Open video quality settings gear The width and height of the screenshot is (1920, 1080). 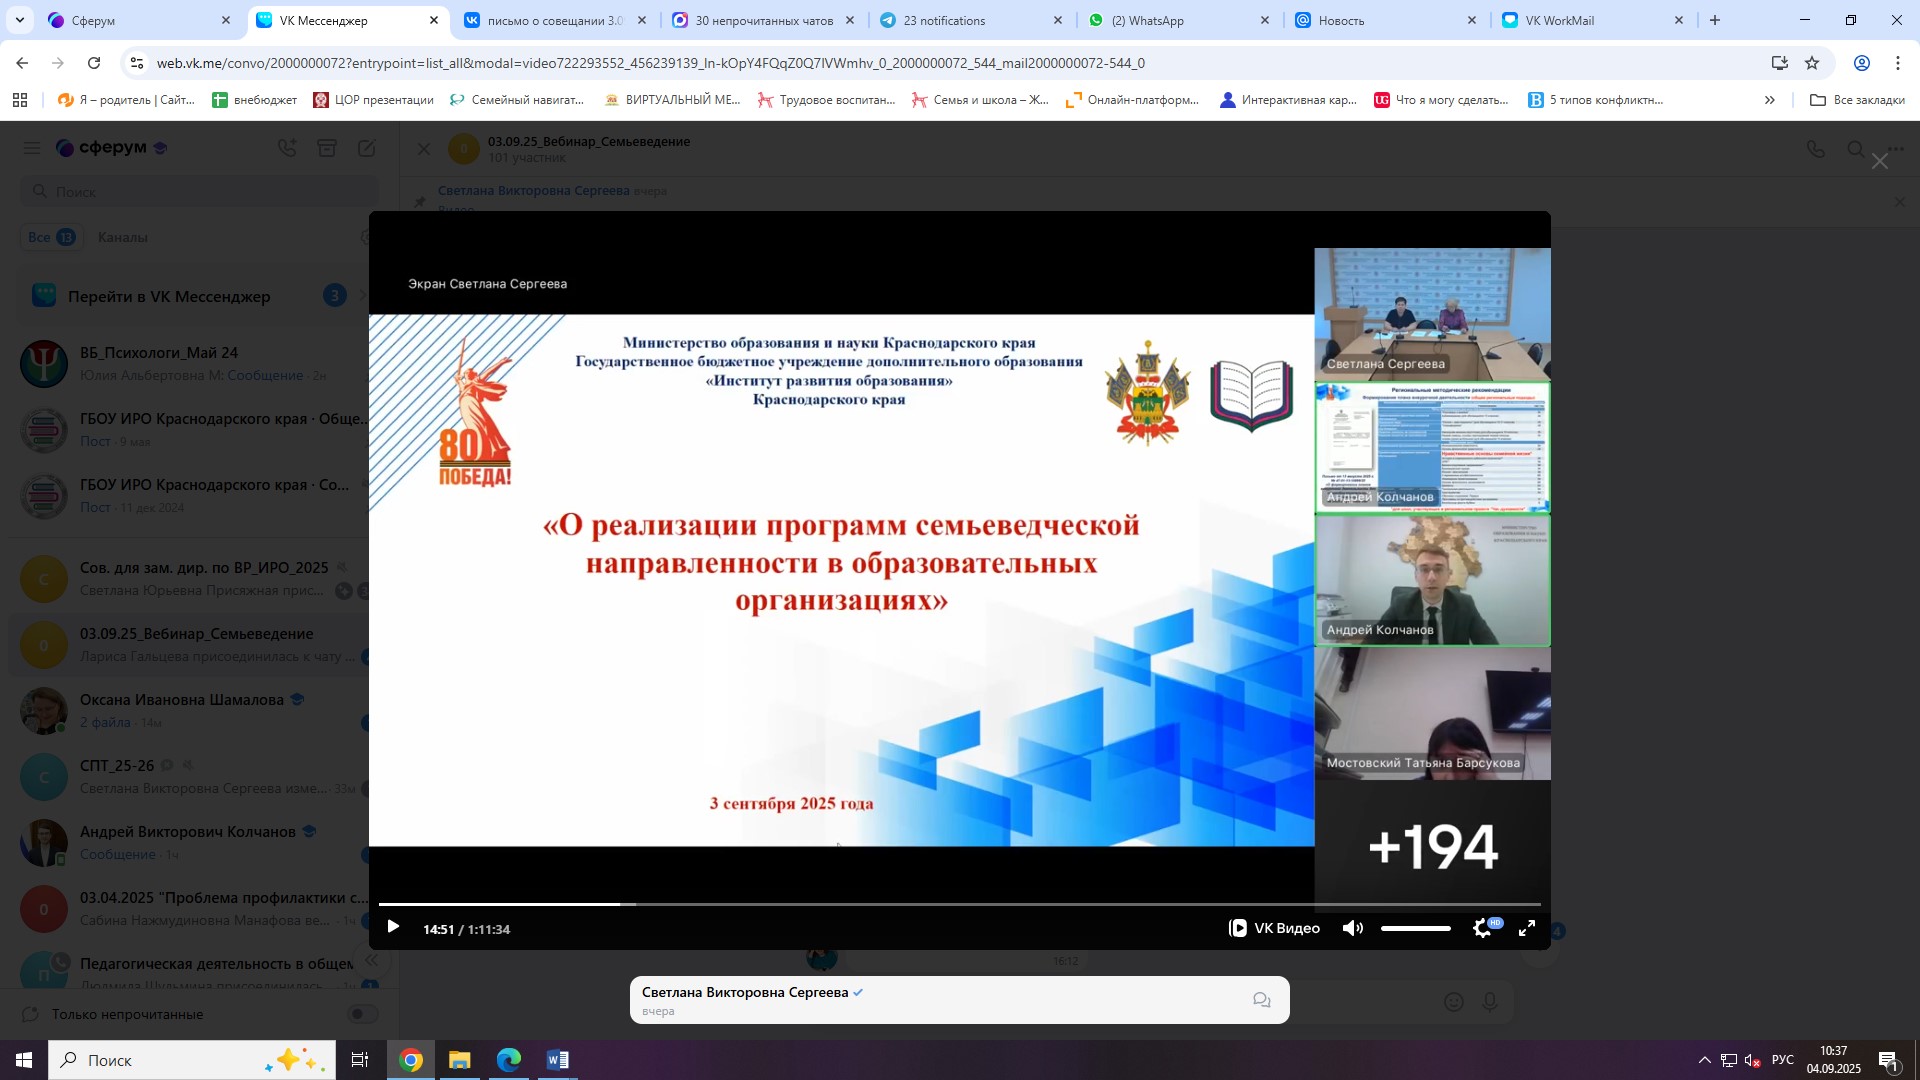[1483, 929]
